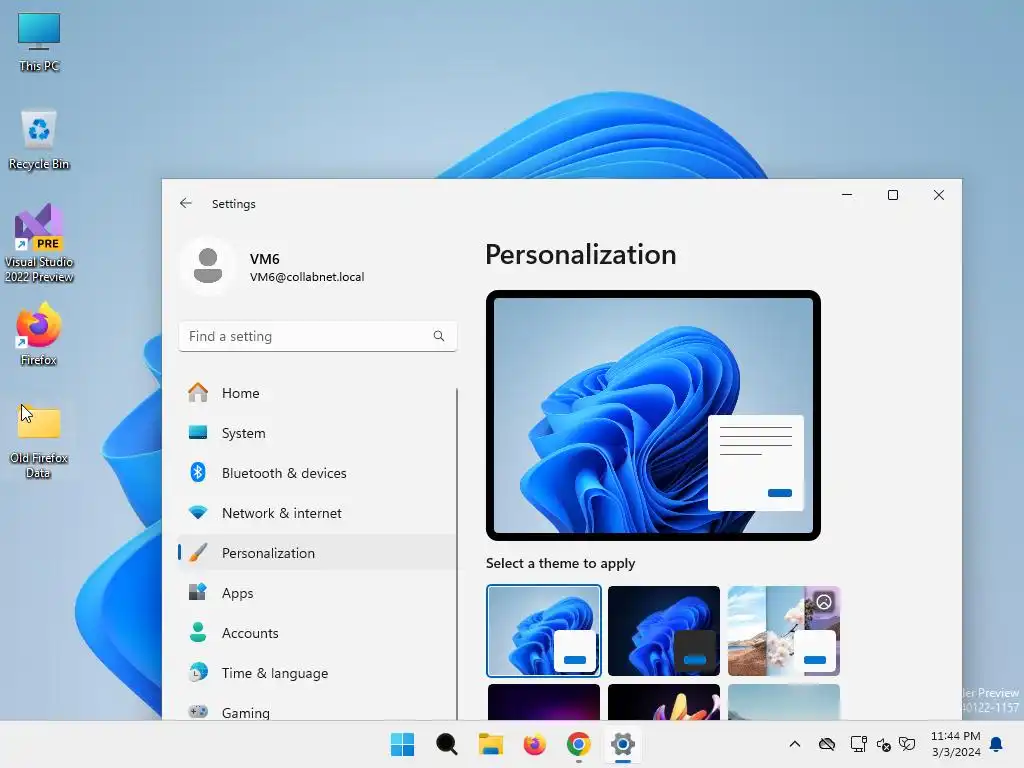Click the Settings back arrow
Viewport: 1024px width, 768px height.
pyautogui.click(x=186, y=204)
